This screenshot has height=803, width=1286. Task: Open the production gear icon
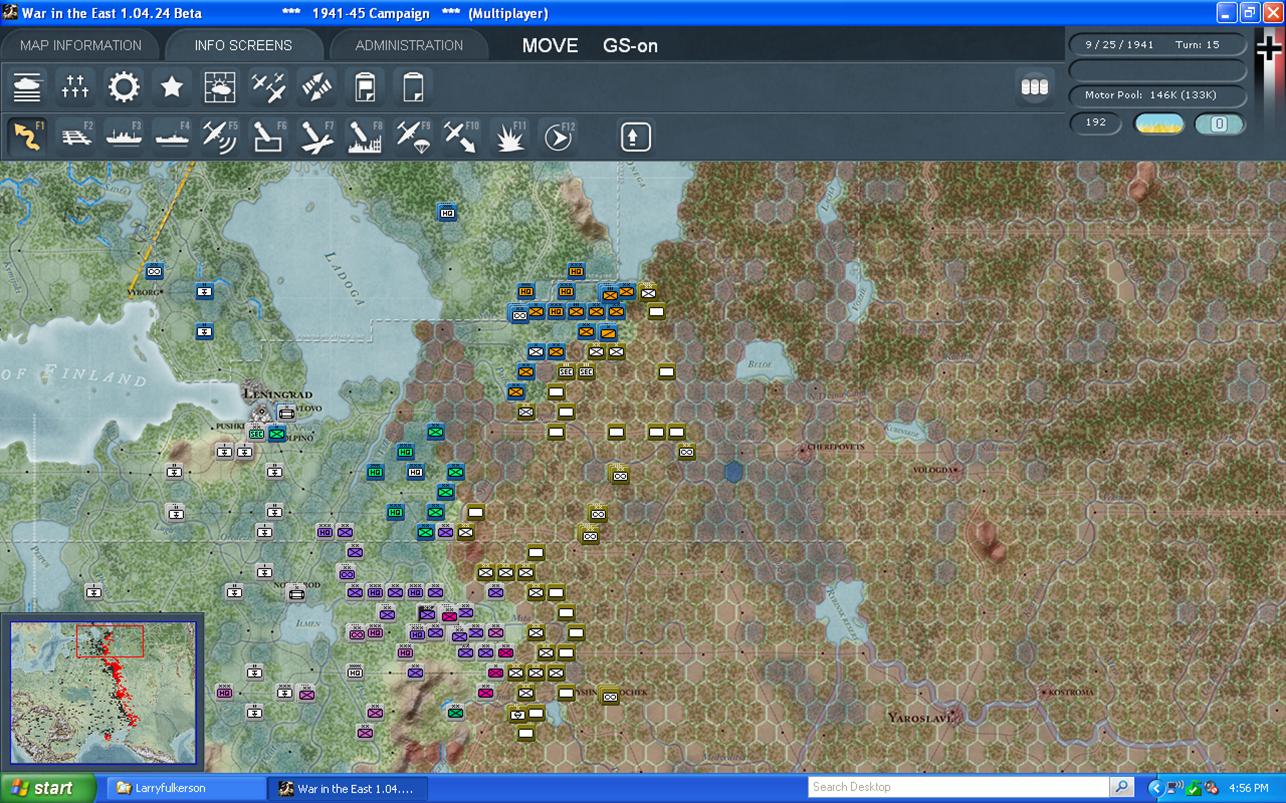(124, 88)
